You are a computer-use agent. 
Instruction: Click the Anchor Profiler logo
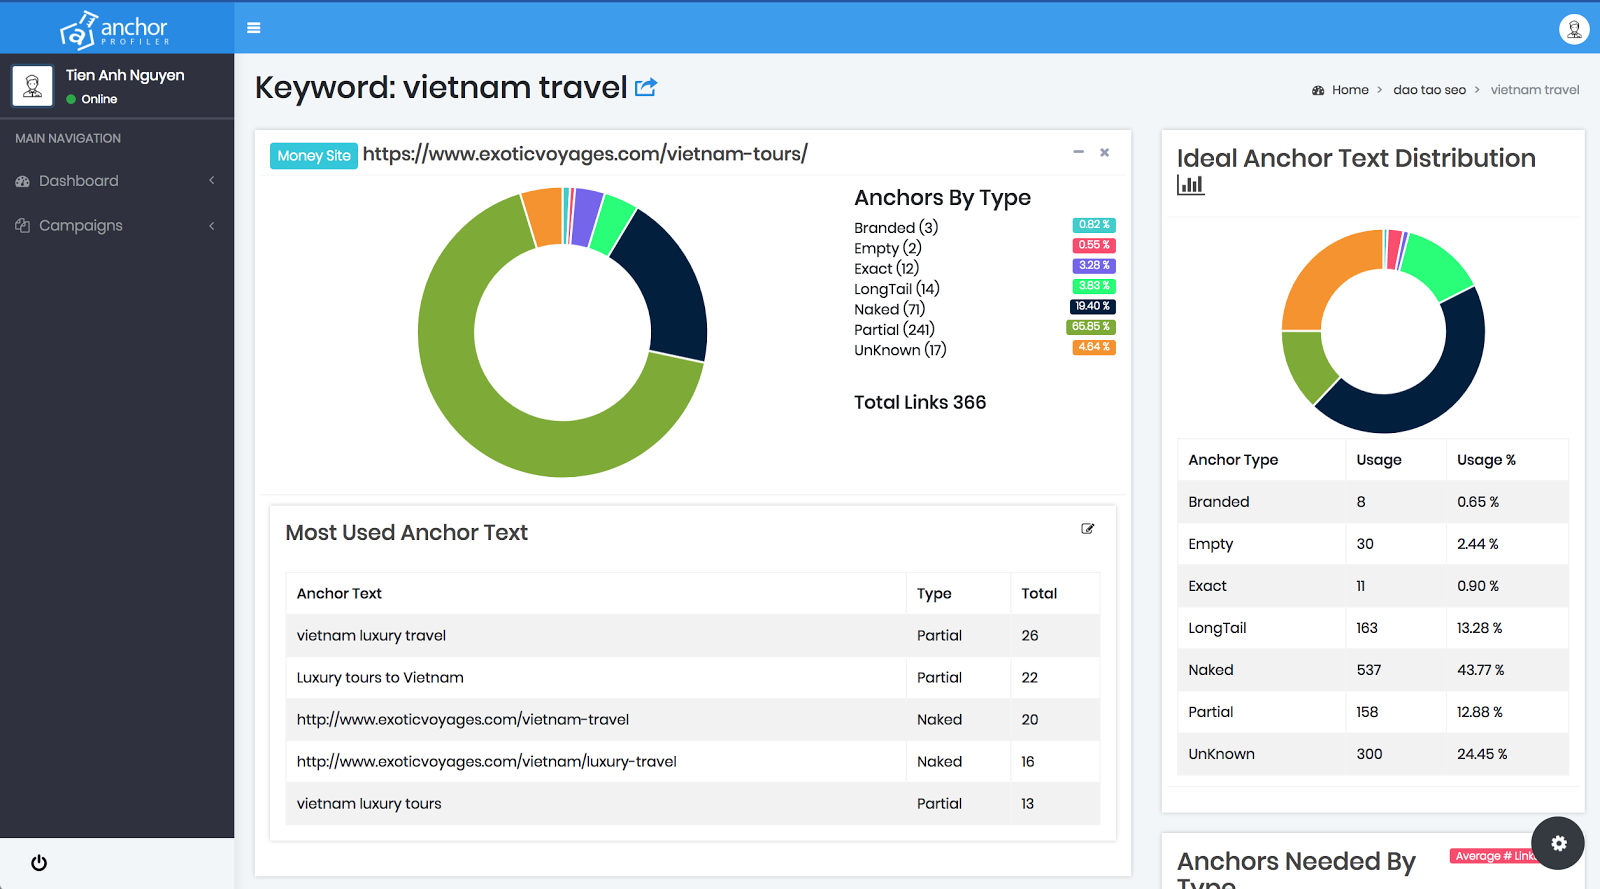(115, 28)
